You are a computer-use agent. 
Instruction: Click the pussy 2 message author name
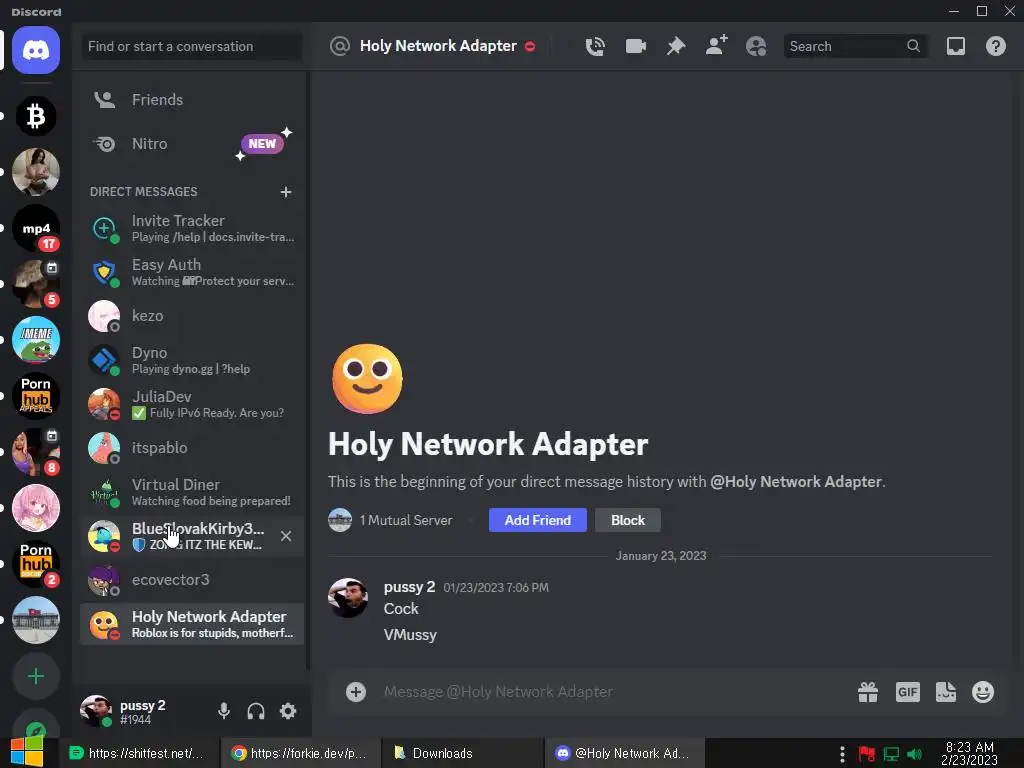409,587
